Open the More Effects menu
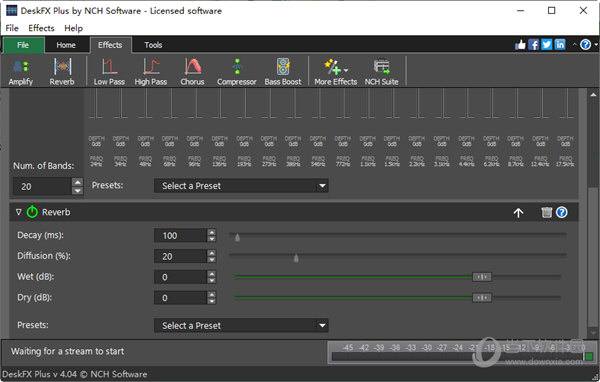This screenshot has width=600, height=382. pyautogui.click(x=336, y=72)
